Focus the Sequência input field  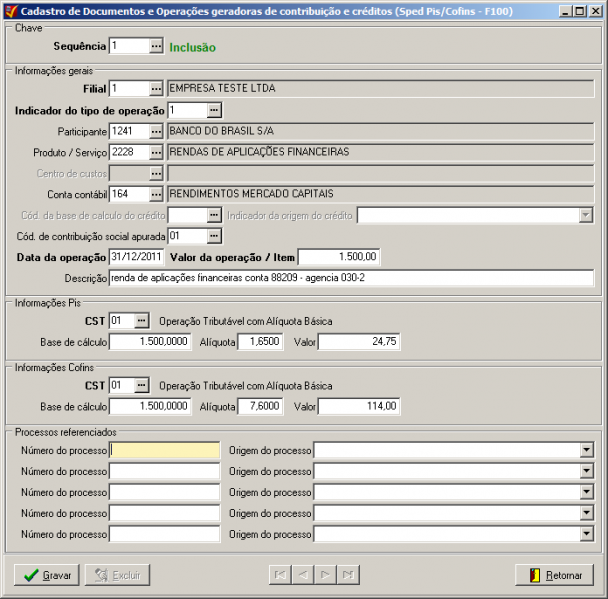point(130,47)
